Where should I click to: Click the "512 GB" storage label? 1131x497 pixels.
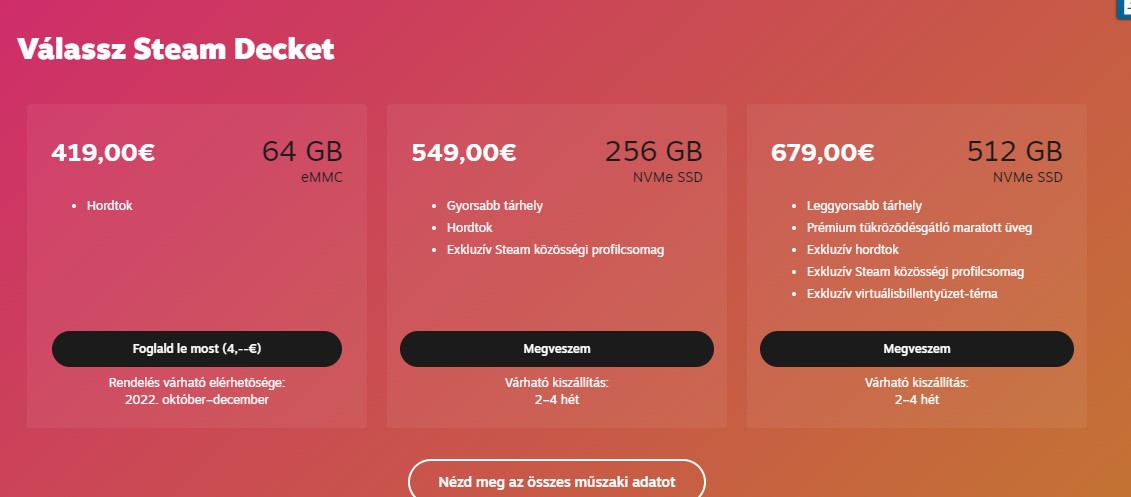click(x=1014, y=152)
